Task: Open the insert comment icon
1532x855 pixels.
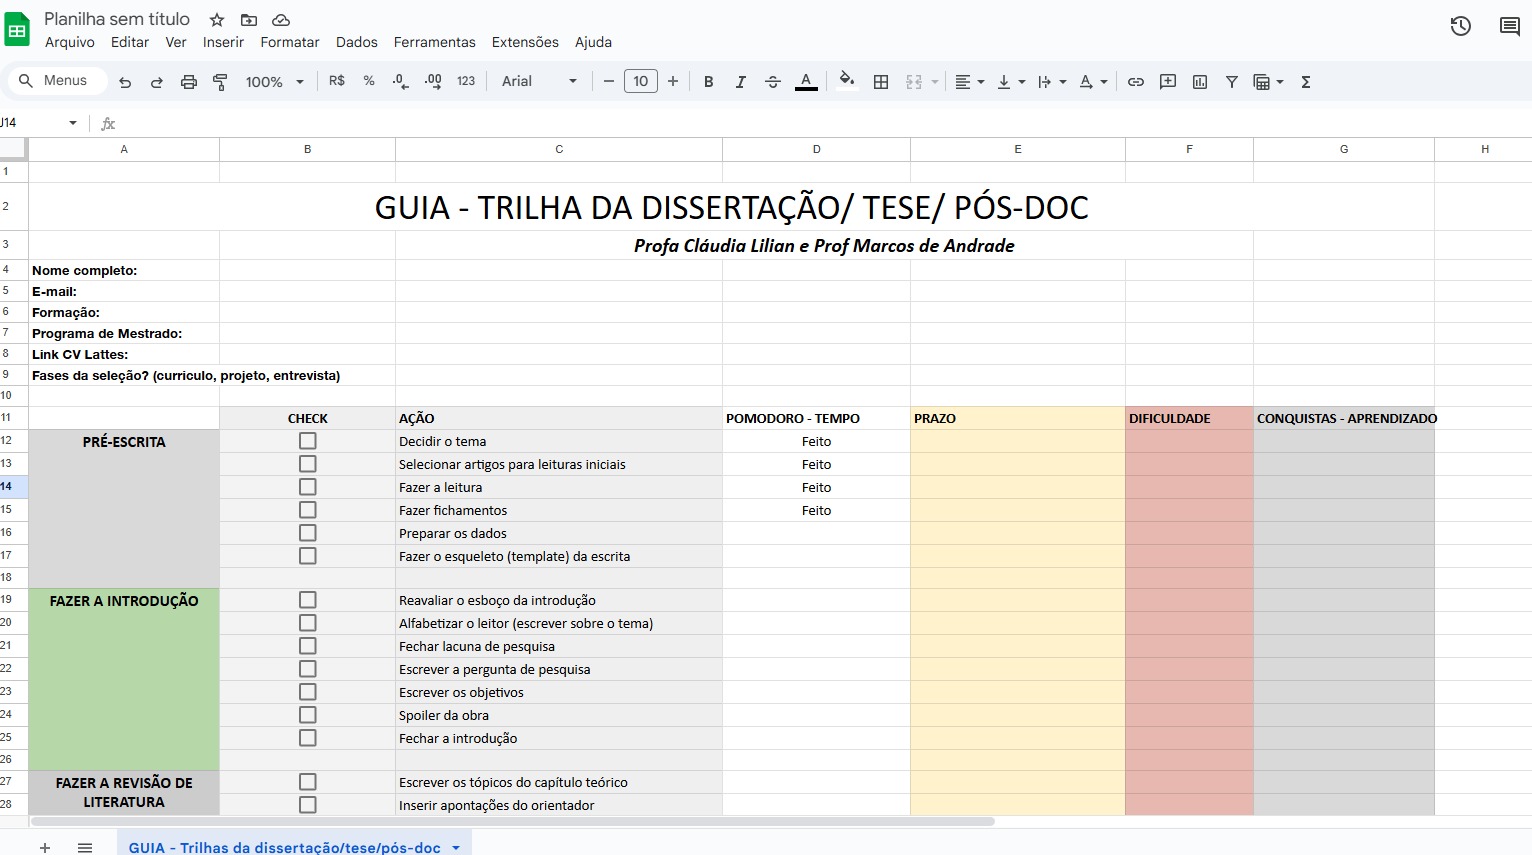Action: pyautogui.click(x=1168, y=81)
